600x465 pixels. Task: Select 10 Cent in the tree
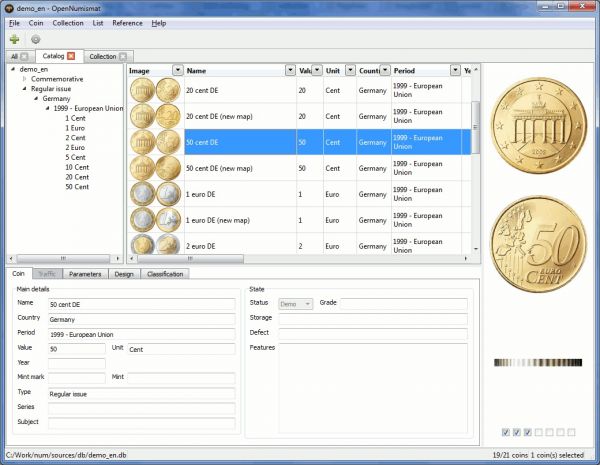pyautogui.click(x=76, y=167)
